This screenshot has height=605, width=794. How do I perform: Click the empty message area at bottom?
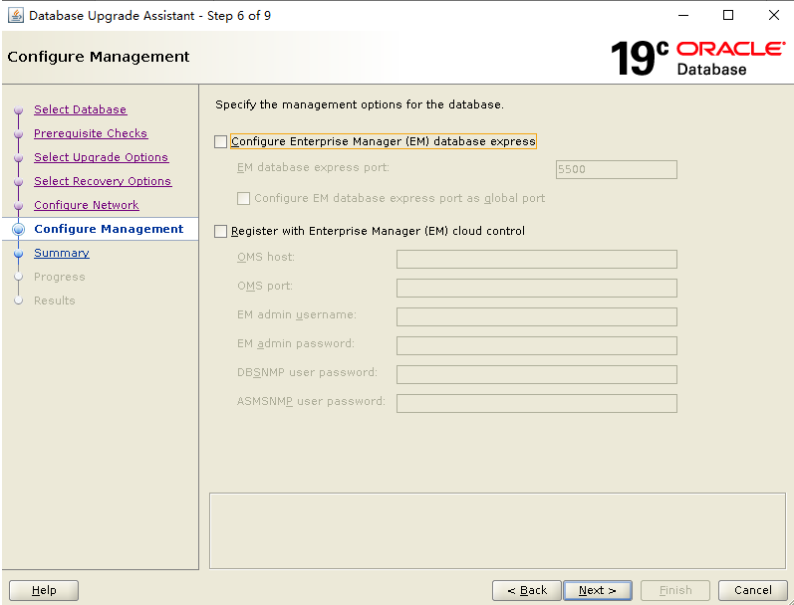pyautogui.click(x=497, y=531)
